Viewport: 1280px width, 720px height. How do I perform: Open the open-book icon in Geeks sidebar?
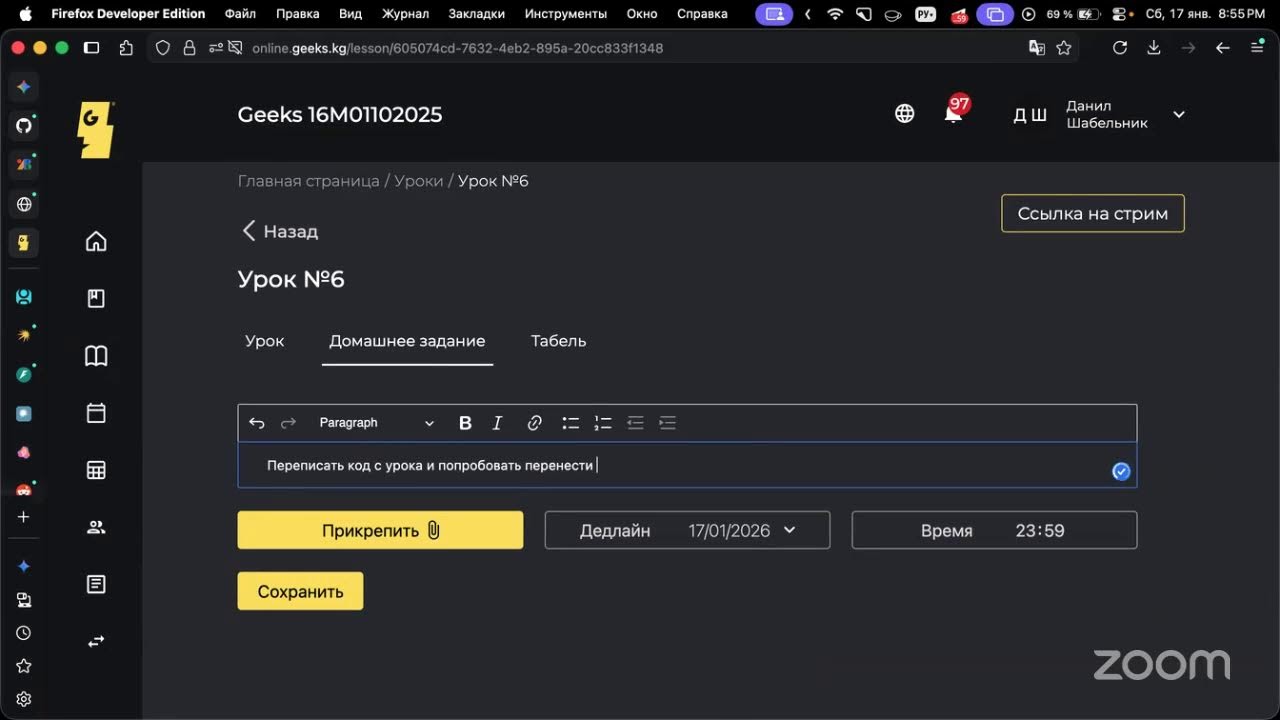tap(96, 356)
